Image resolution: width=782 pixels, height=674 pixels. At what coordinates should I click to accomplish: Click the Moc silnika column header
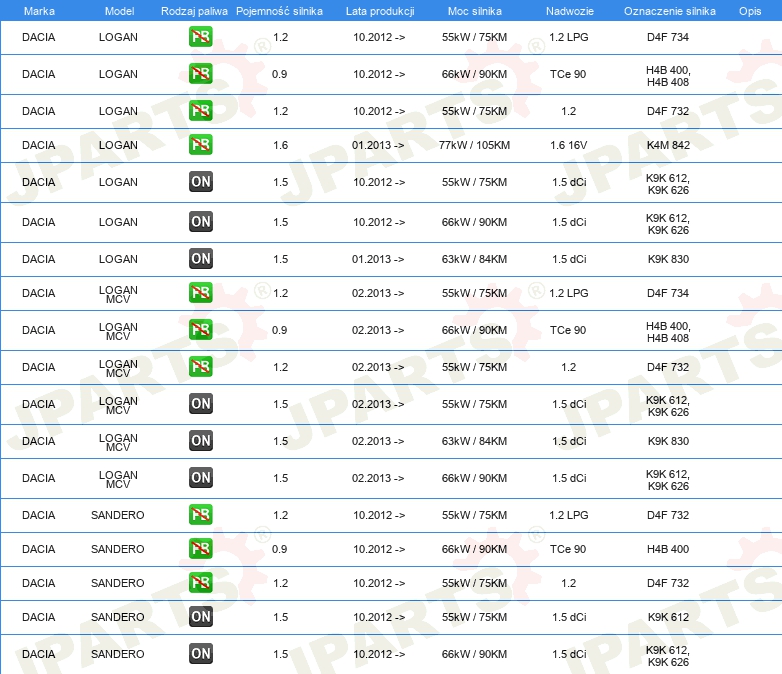tap(475, 11)
